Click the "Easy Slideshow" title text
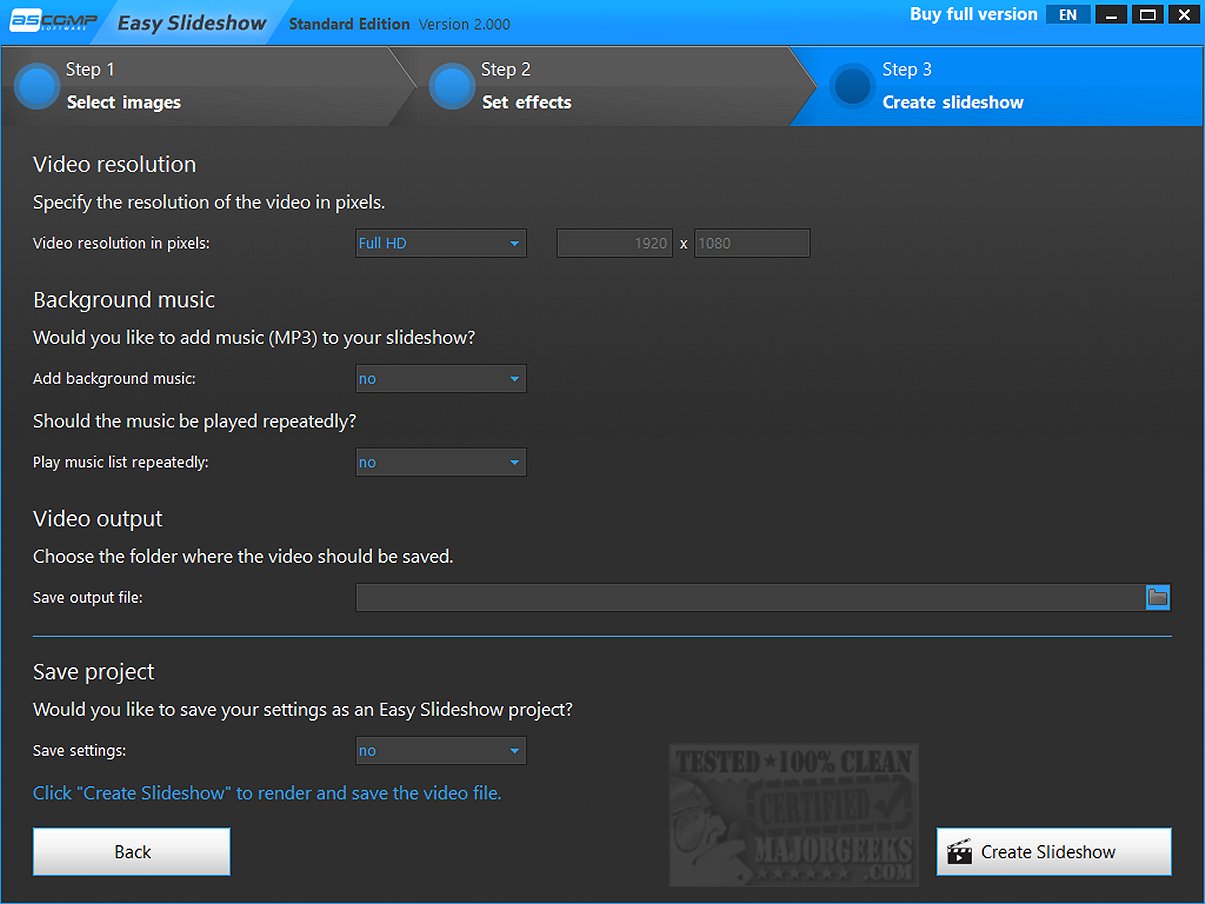 192,23
